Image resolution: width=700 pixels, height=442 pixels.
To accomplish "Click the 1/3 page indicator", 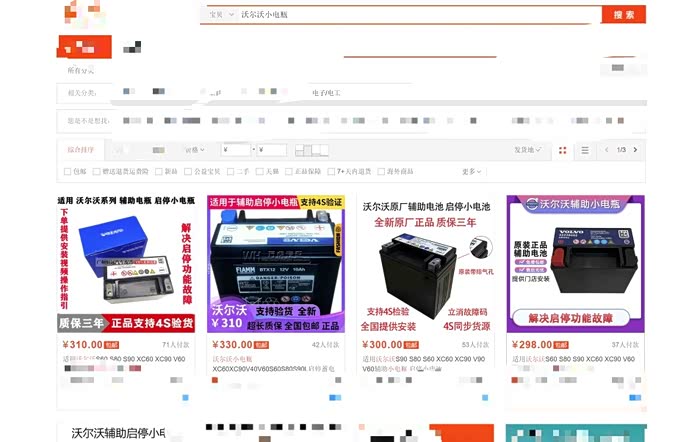I will [621, 150].
